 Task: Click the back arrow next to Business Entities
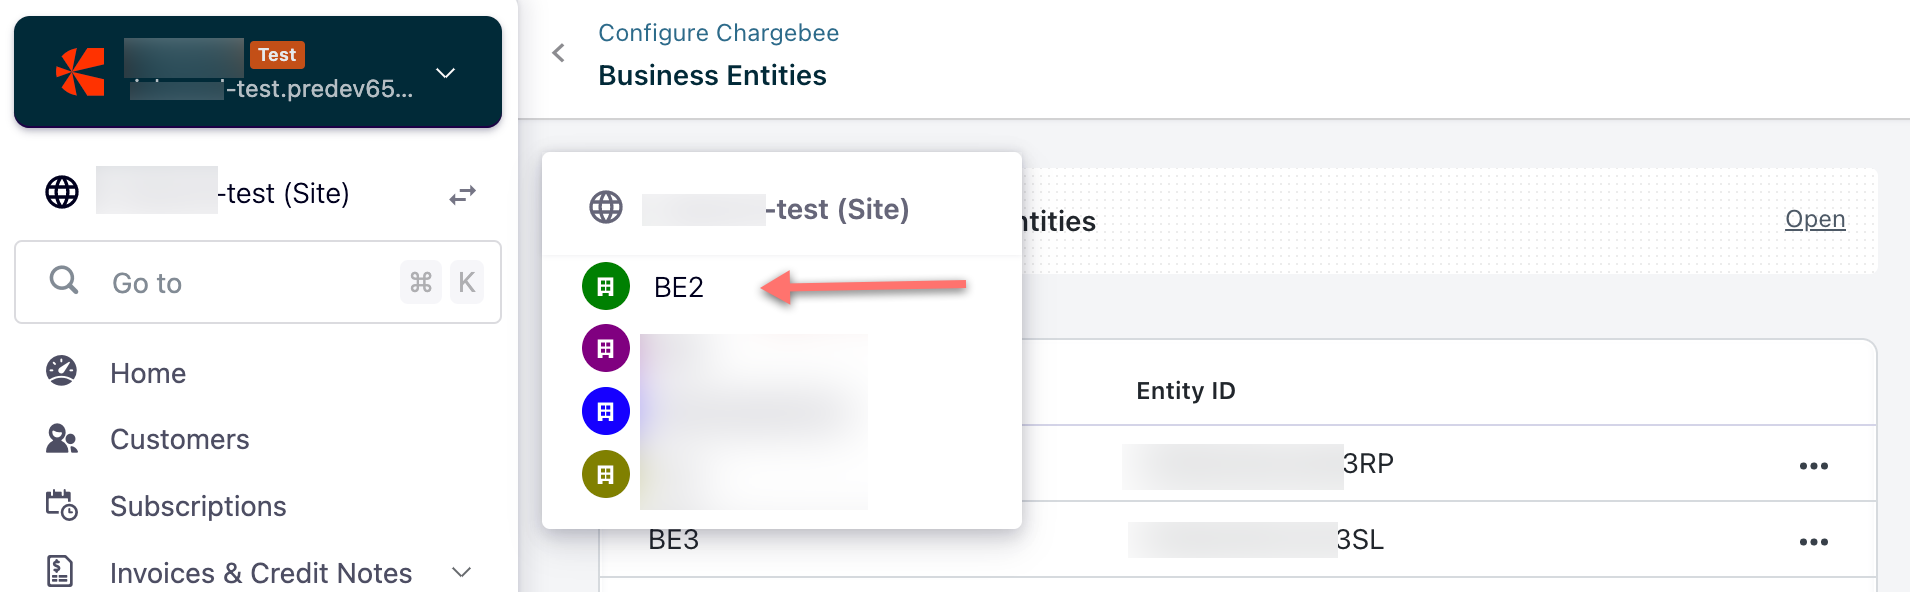pyautogui.click(x=559, y=53)
